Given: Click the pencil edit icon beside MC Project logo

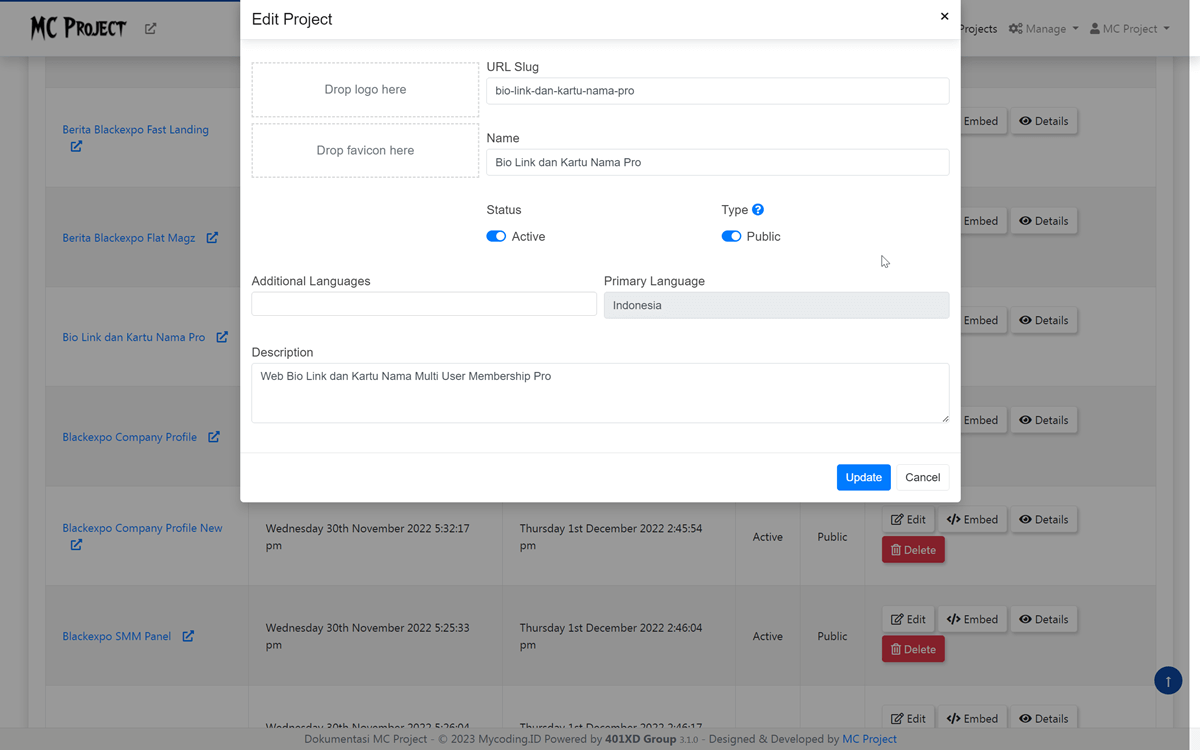Looking at the screenshot, I should 150,29.
